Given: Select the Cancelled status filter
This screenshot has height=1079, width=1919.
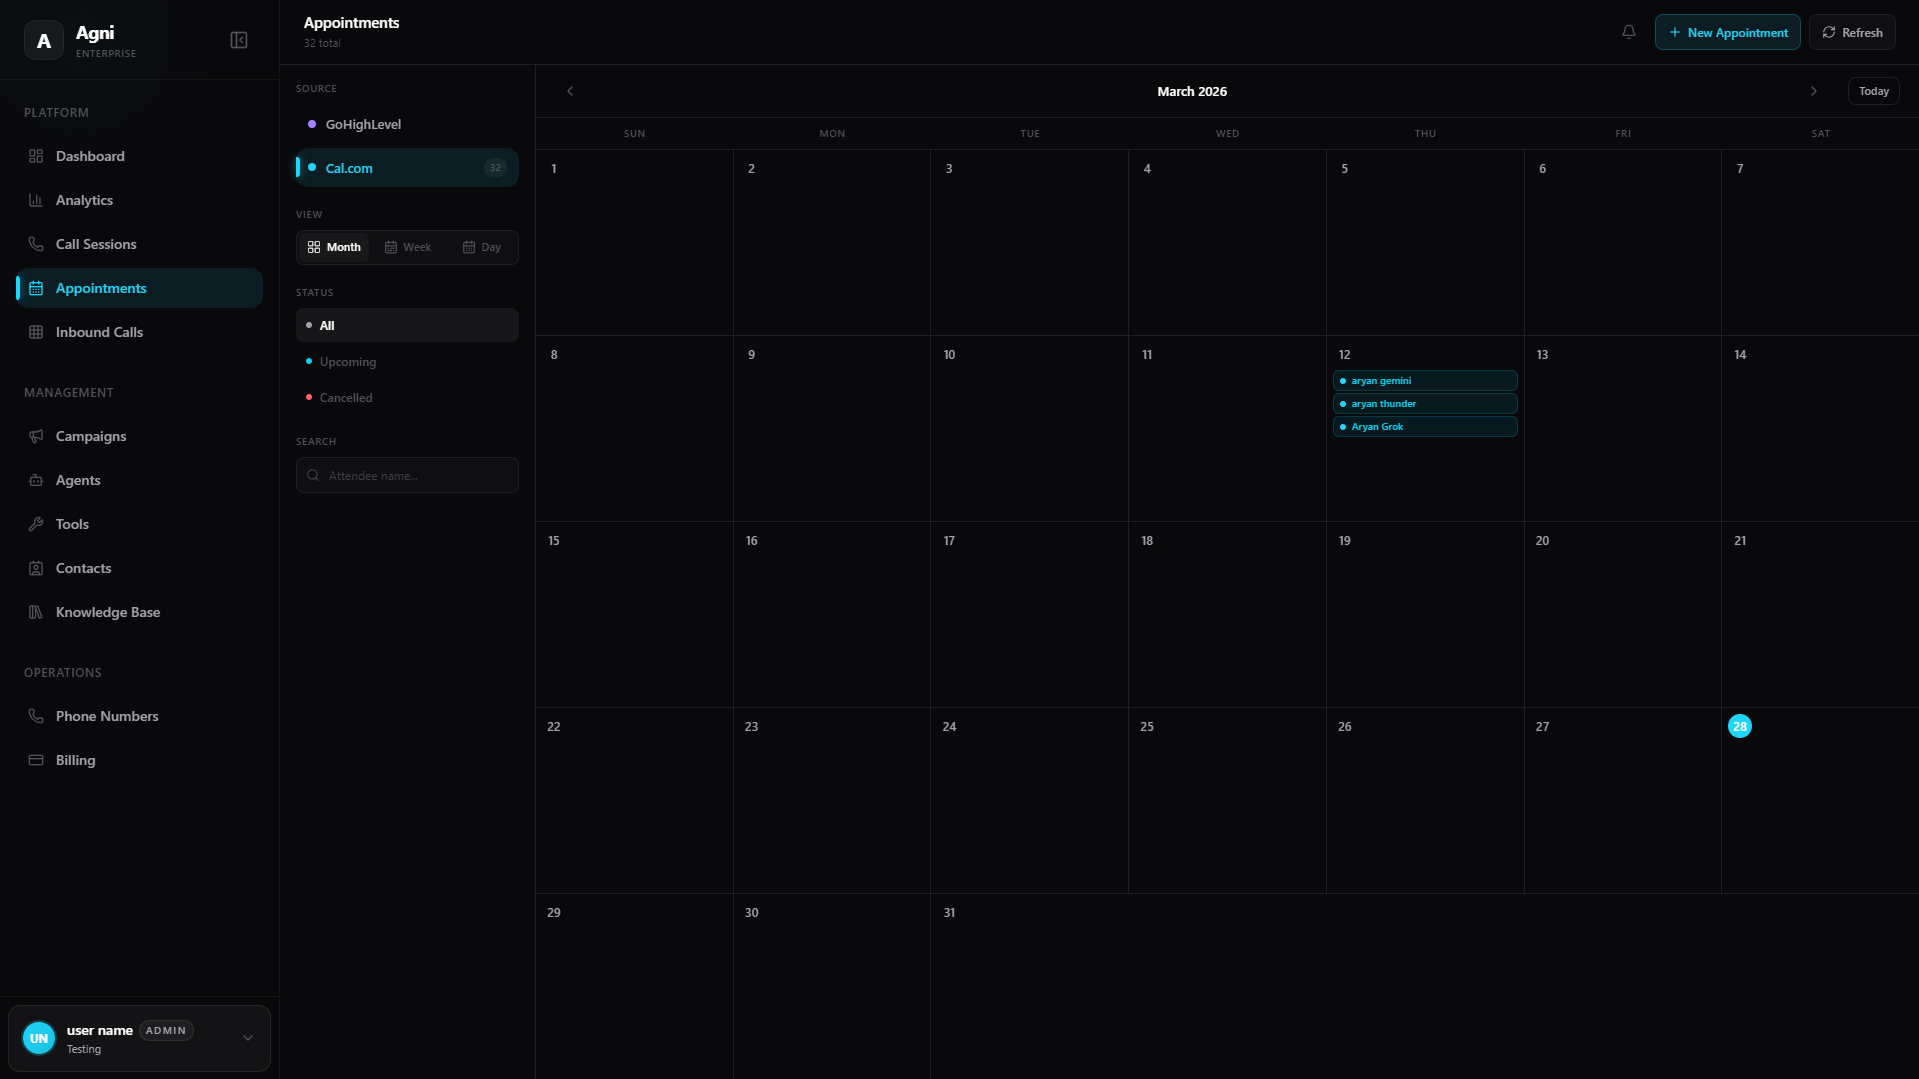Looking at the screenshot, I should pos(345,398).
